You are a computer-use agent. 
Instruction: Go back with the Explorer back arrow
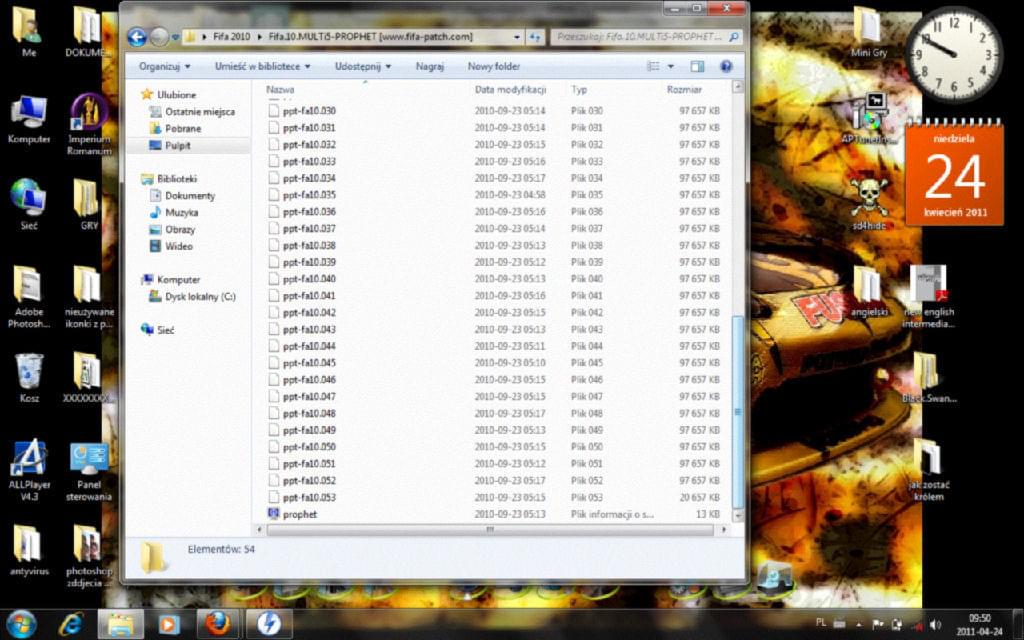pyautogui.click(x=136, y=37)
